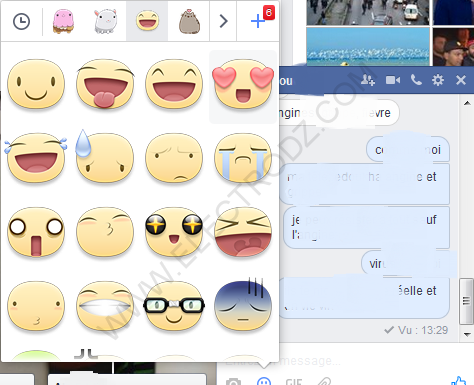Pick the shocked open-mouth sticker
The image size is (474, 385).
pos(36,232)
